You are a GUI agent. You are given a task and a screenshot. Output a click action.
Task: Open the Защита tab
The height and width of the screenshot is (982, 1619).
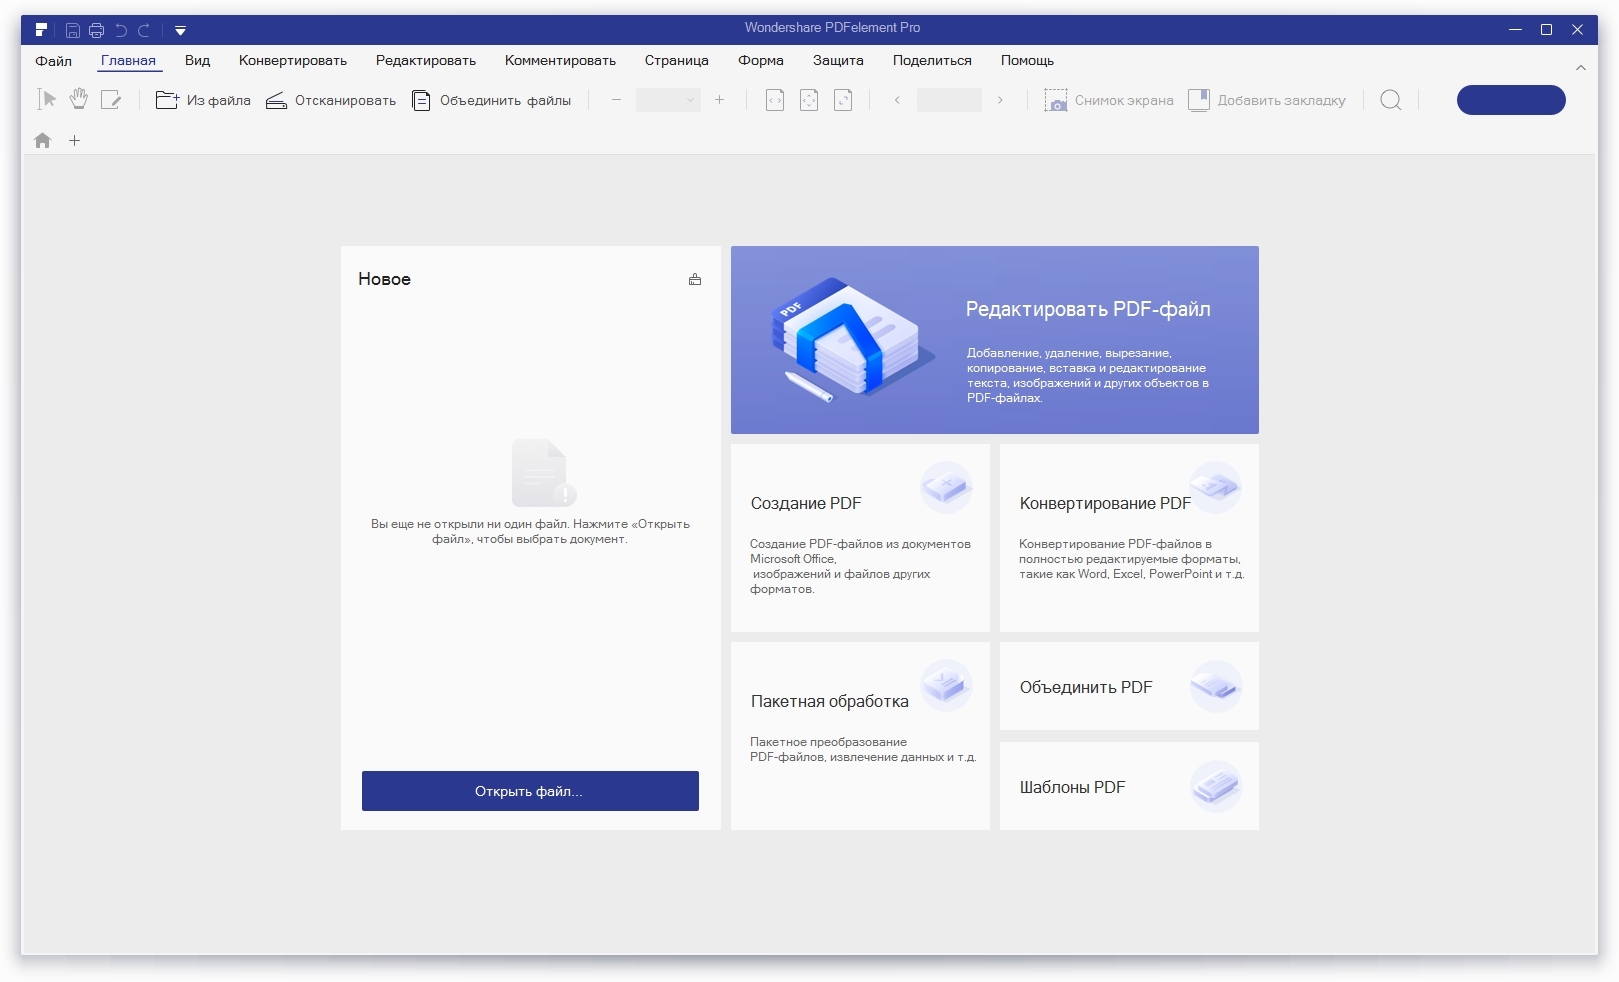tap(838, 61)
